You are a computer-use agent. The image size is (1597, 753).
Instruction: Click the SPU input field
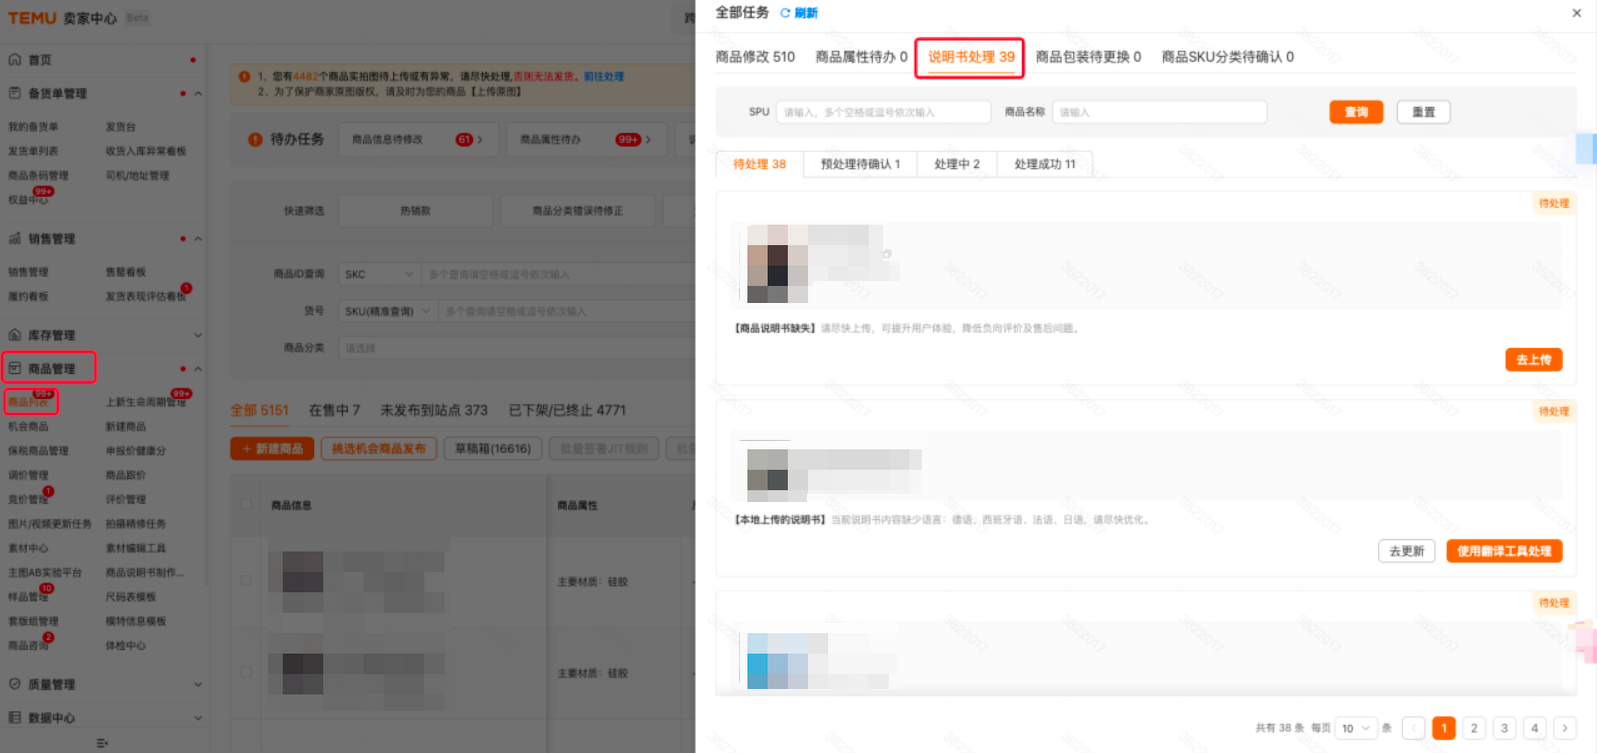(x=883, y=112)
